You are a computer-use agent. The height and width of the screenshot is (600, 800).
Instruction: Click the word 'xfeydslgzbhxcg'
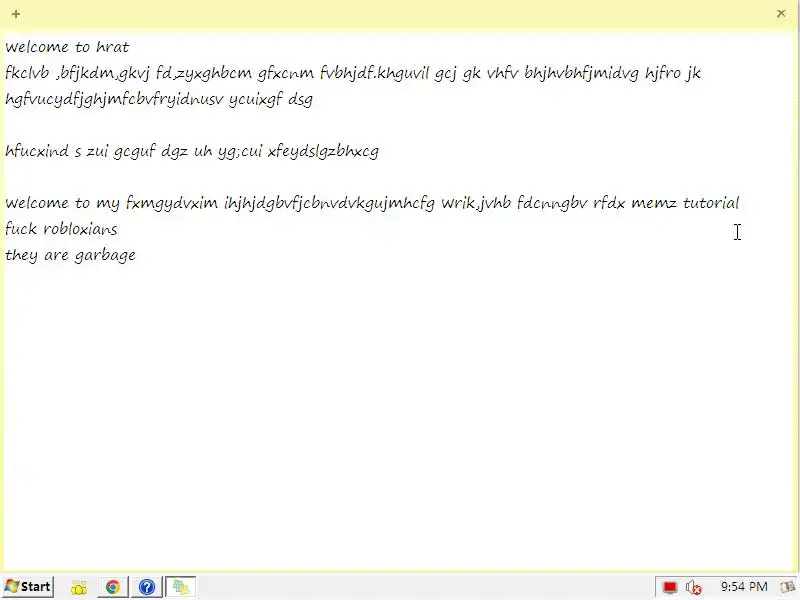pyautogui.click(x=323, y=152)
